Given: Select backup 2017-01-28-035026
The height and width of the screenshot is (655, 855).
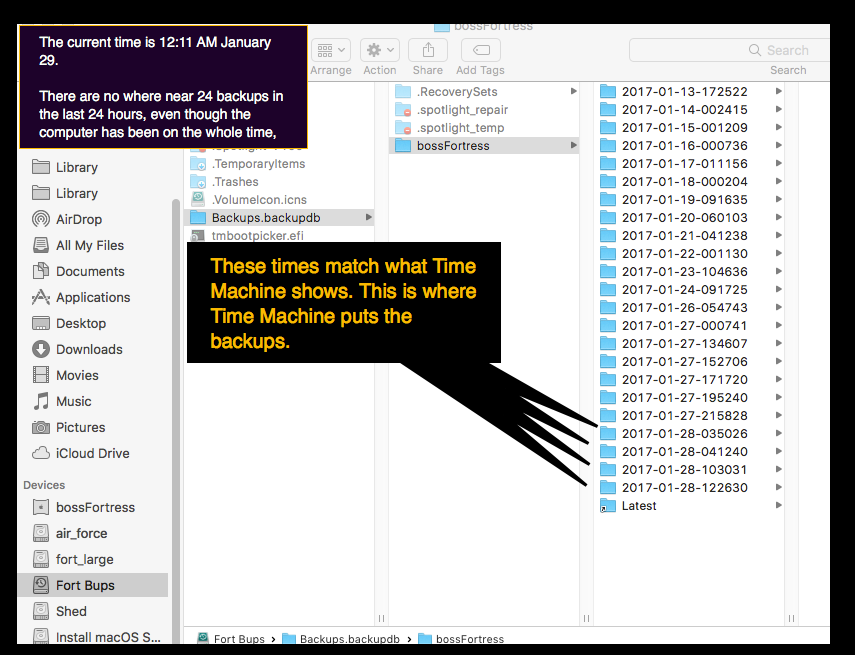Looking at the screenshot, I should pos(690,434).
